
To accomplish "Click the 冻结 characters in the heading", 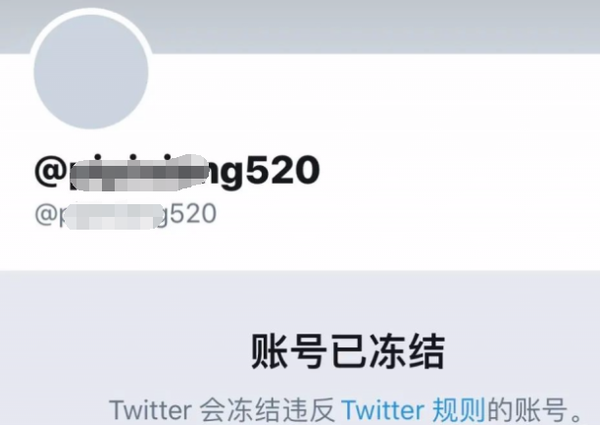I will tap(406, 351).
